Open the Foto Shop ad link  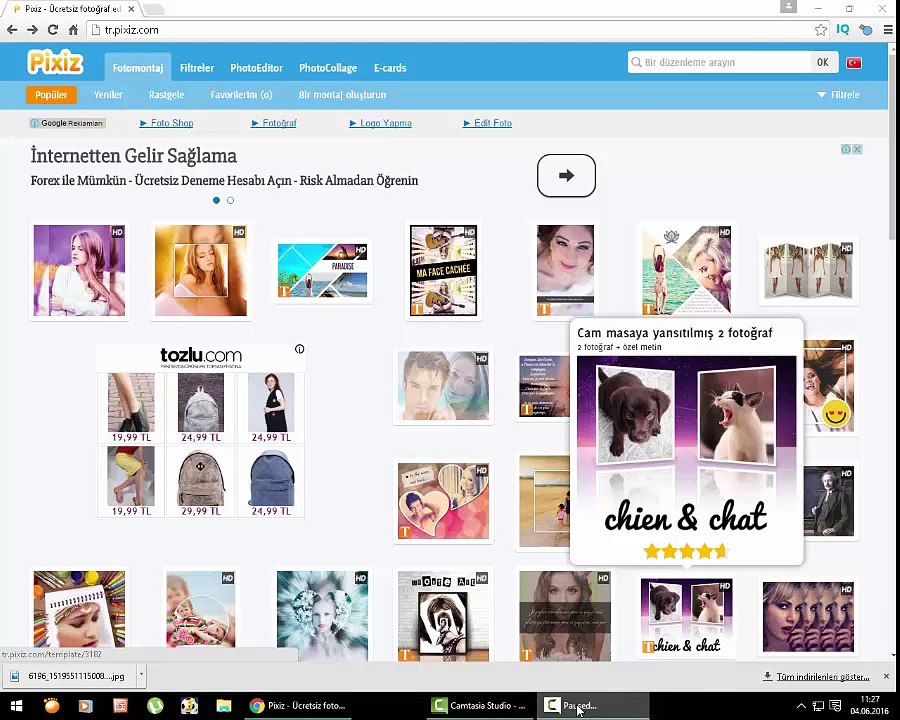(166, 123)
